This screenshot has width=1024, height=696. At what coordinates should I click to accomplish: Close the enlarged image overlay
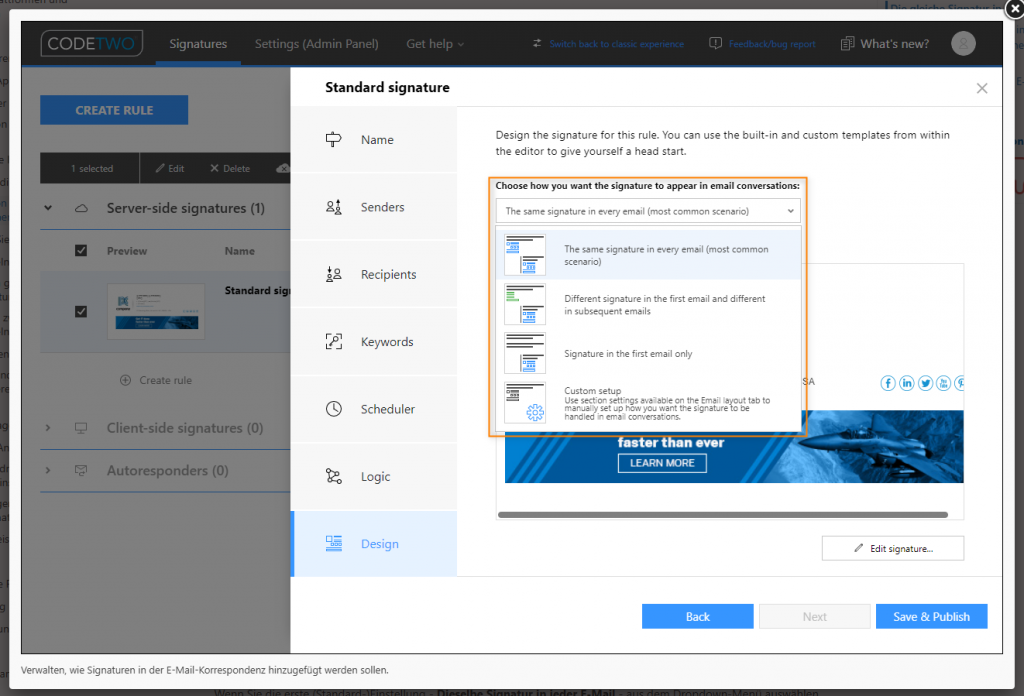(1014, 8)
